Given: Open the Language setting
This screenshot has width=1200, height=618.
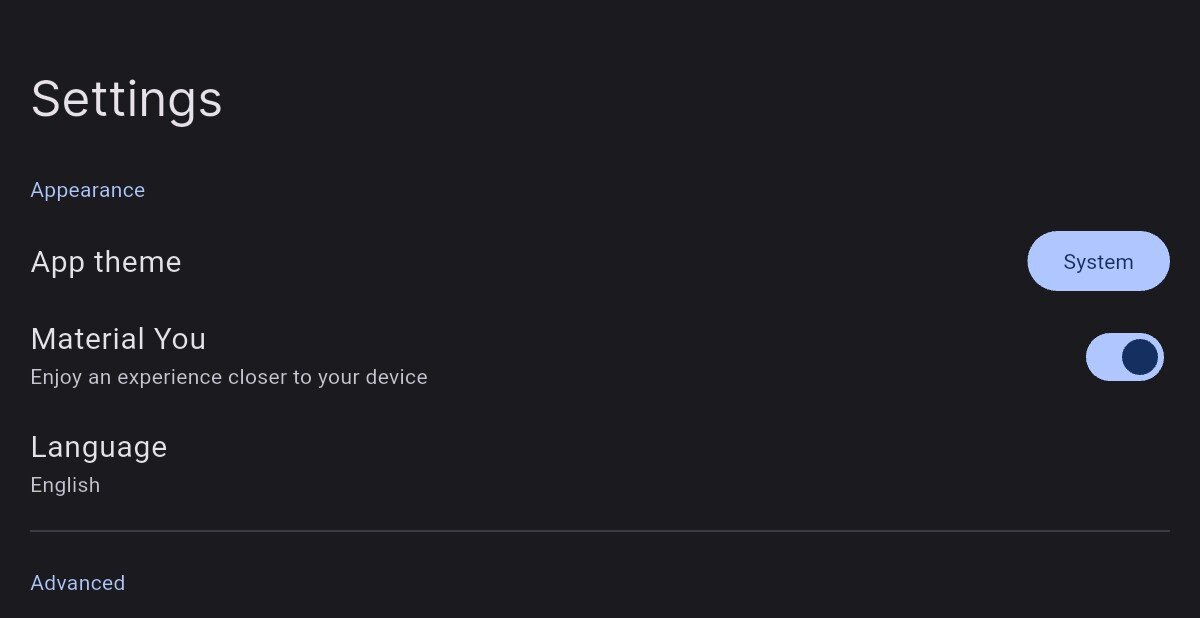Looking at the screenshot, I should point(99,447).
